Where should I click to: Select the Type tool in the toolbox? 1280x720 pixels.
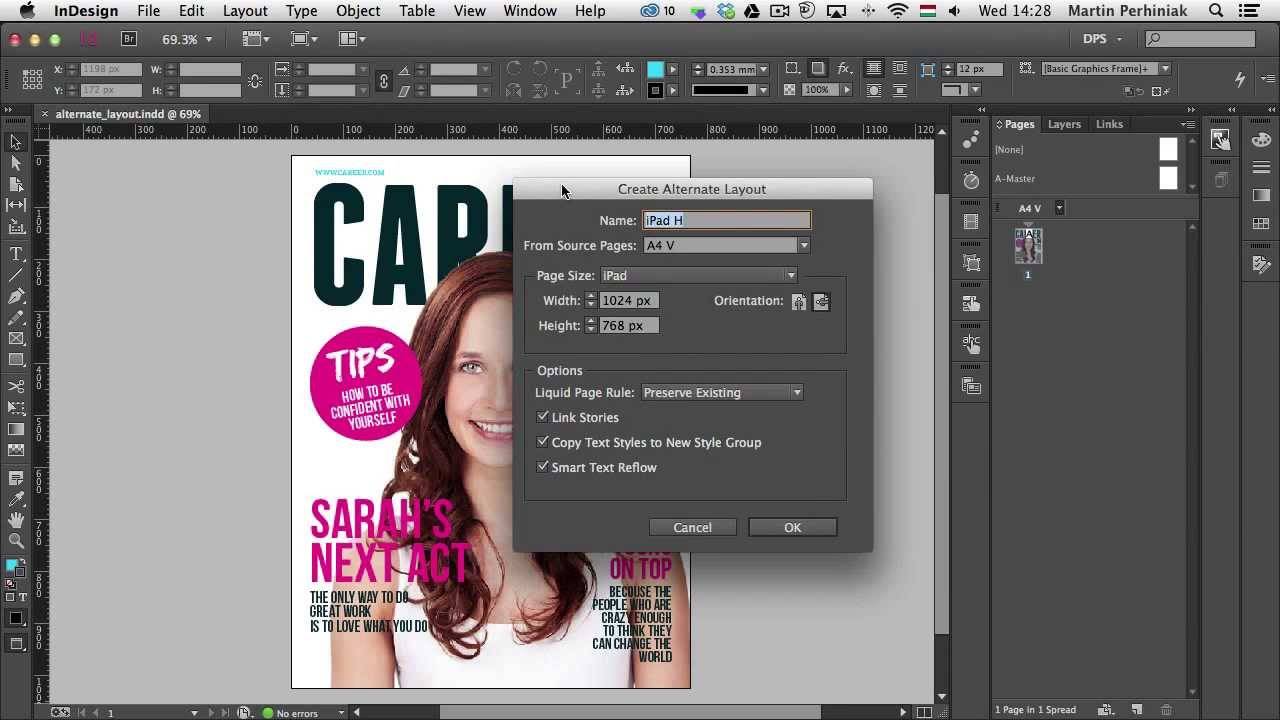coord(16,254)
